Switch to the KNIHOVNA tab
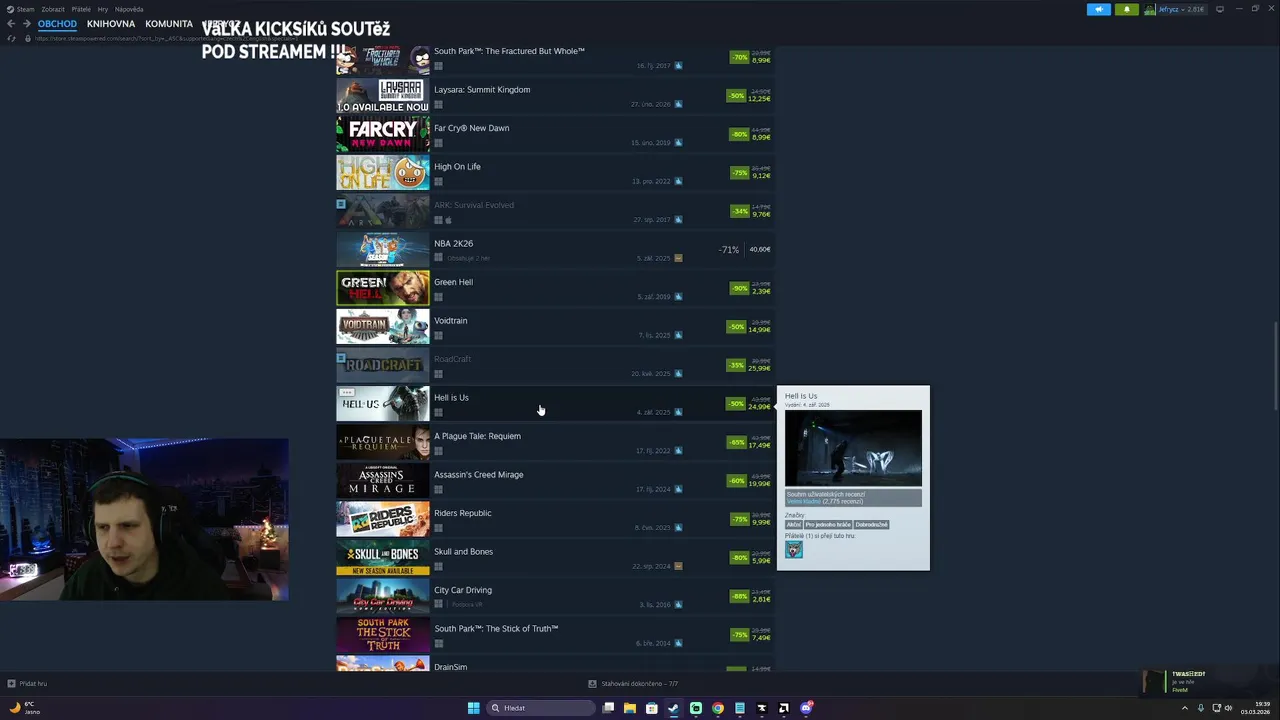 [x=111, y=24]
